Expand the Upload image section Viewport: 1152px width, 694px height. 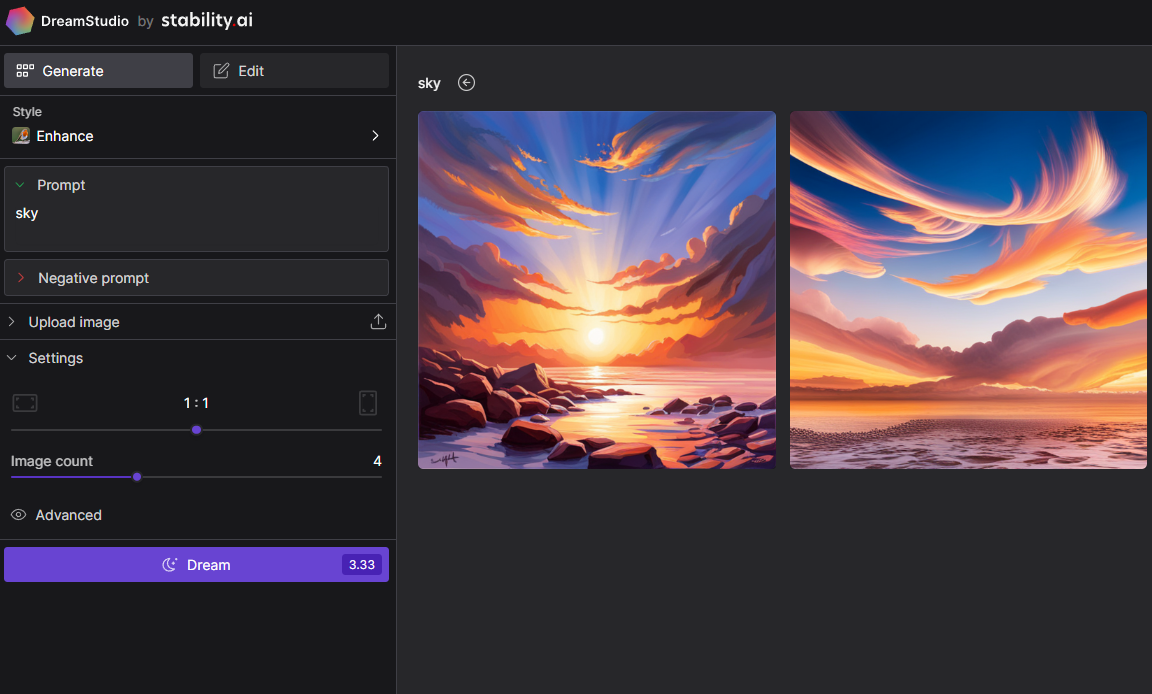pos(11,321)
